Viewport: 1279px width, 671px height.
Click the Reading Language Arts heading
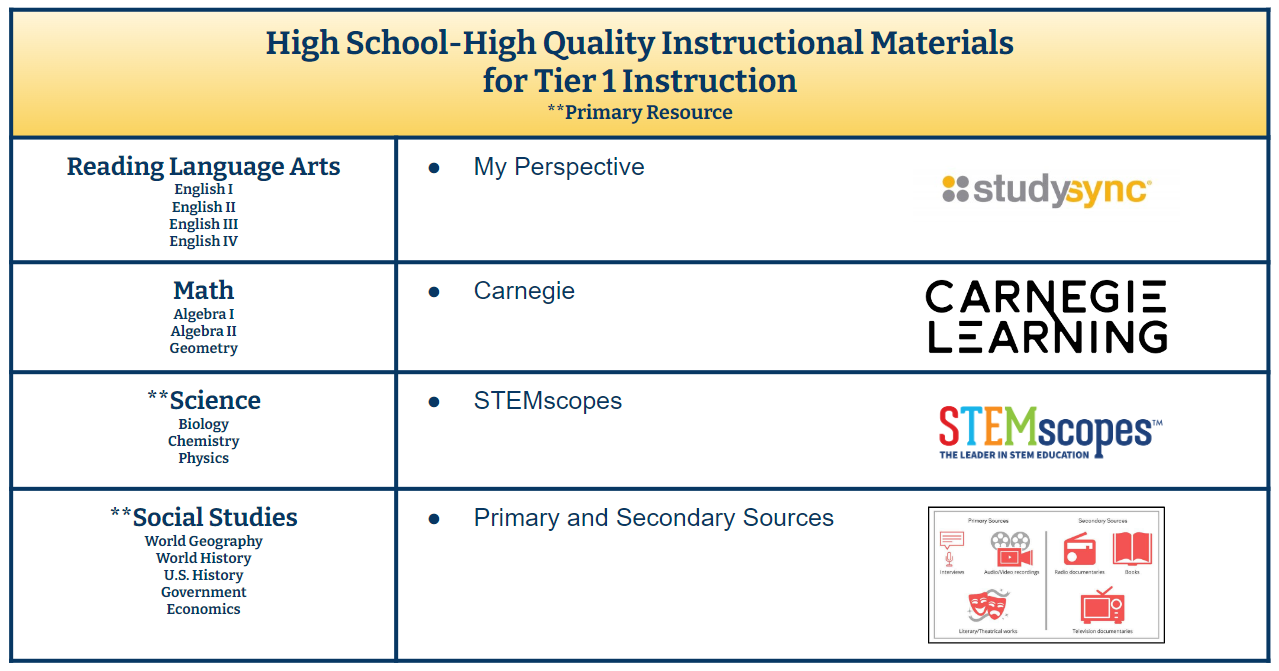(203, 167)
